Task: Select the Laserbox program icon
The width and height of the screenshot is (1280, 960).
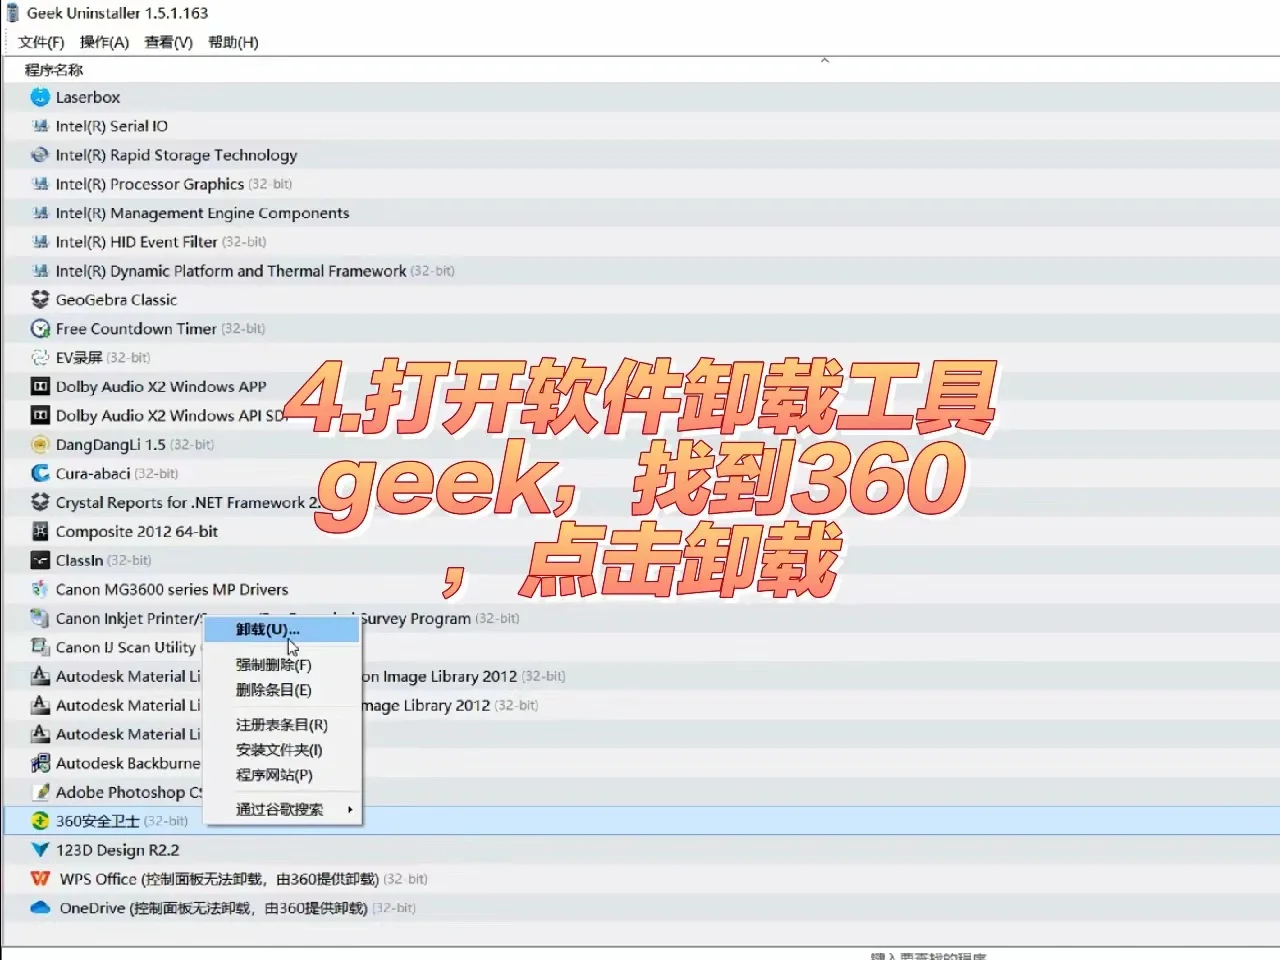Action: [x=40, y=97]
